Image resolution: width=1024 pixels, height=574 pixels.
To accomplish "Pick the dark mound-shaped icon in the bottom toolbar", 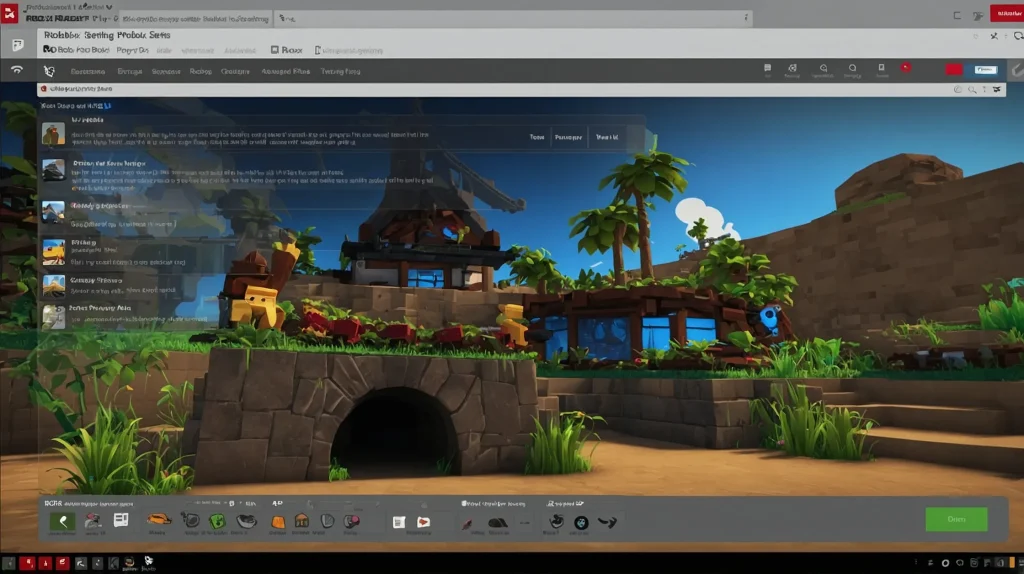I will tap(498, 522).
